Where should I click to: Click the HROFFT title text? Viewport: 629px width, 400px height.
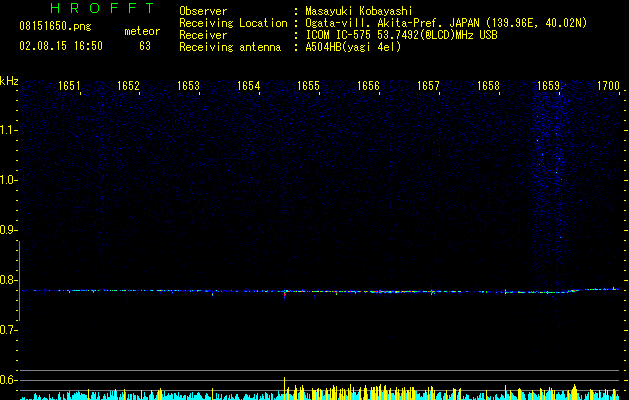coord(103,8)
